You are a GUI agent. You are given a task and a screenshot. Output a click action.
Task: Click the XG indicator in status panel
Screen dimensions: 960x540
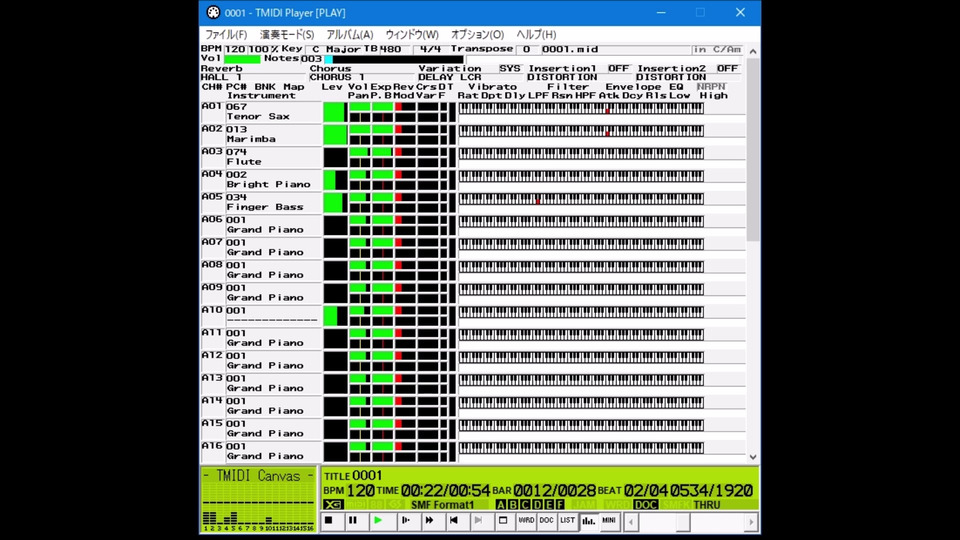click(333, 504)
